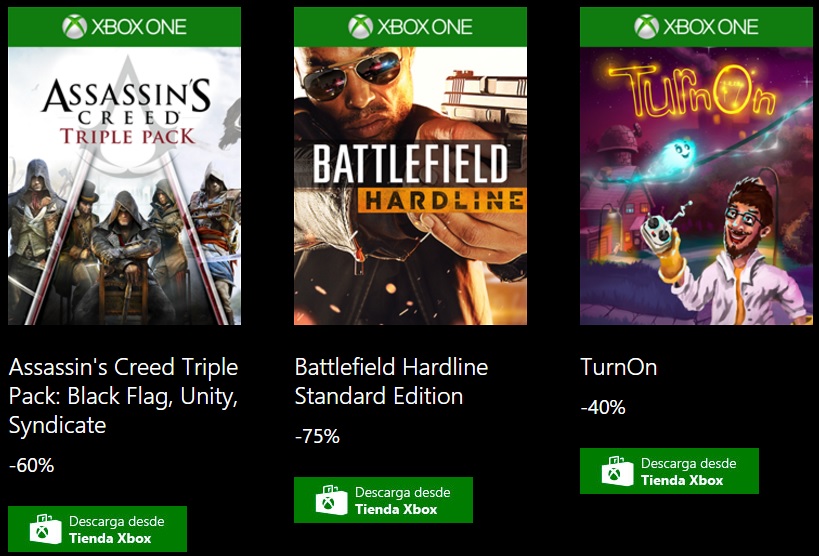The image size is (819, 556).
Task: Select the Battlefield Hardline Standard Edition title
Action: [391, 381]
